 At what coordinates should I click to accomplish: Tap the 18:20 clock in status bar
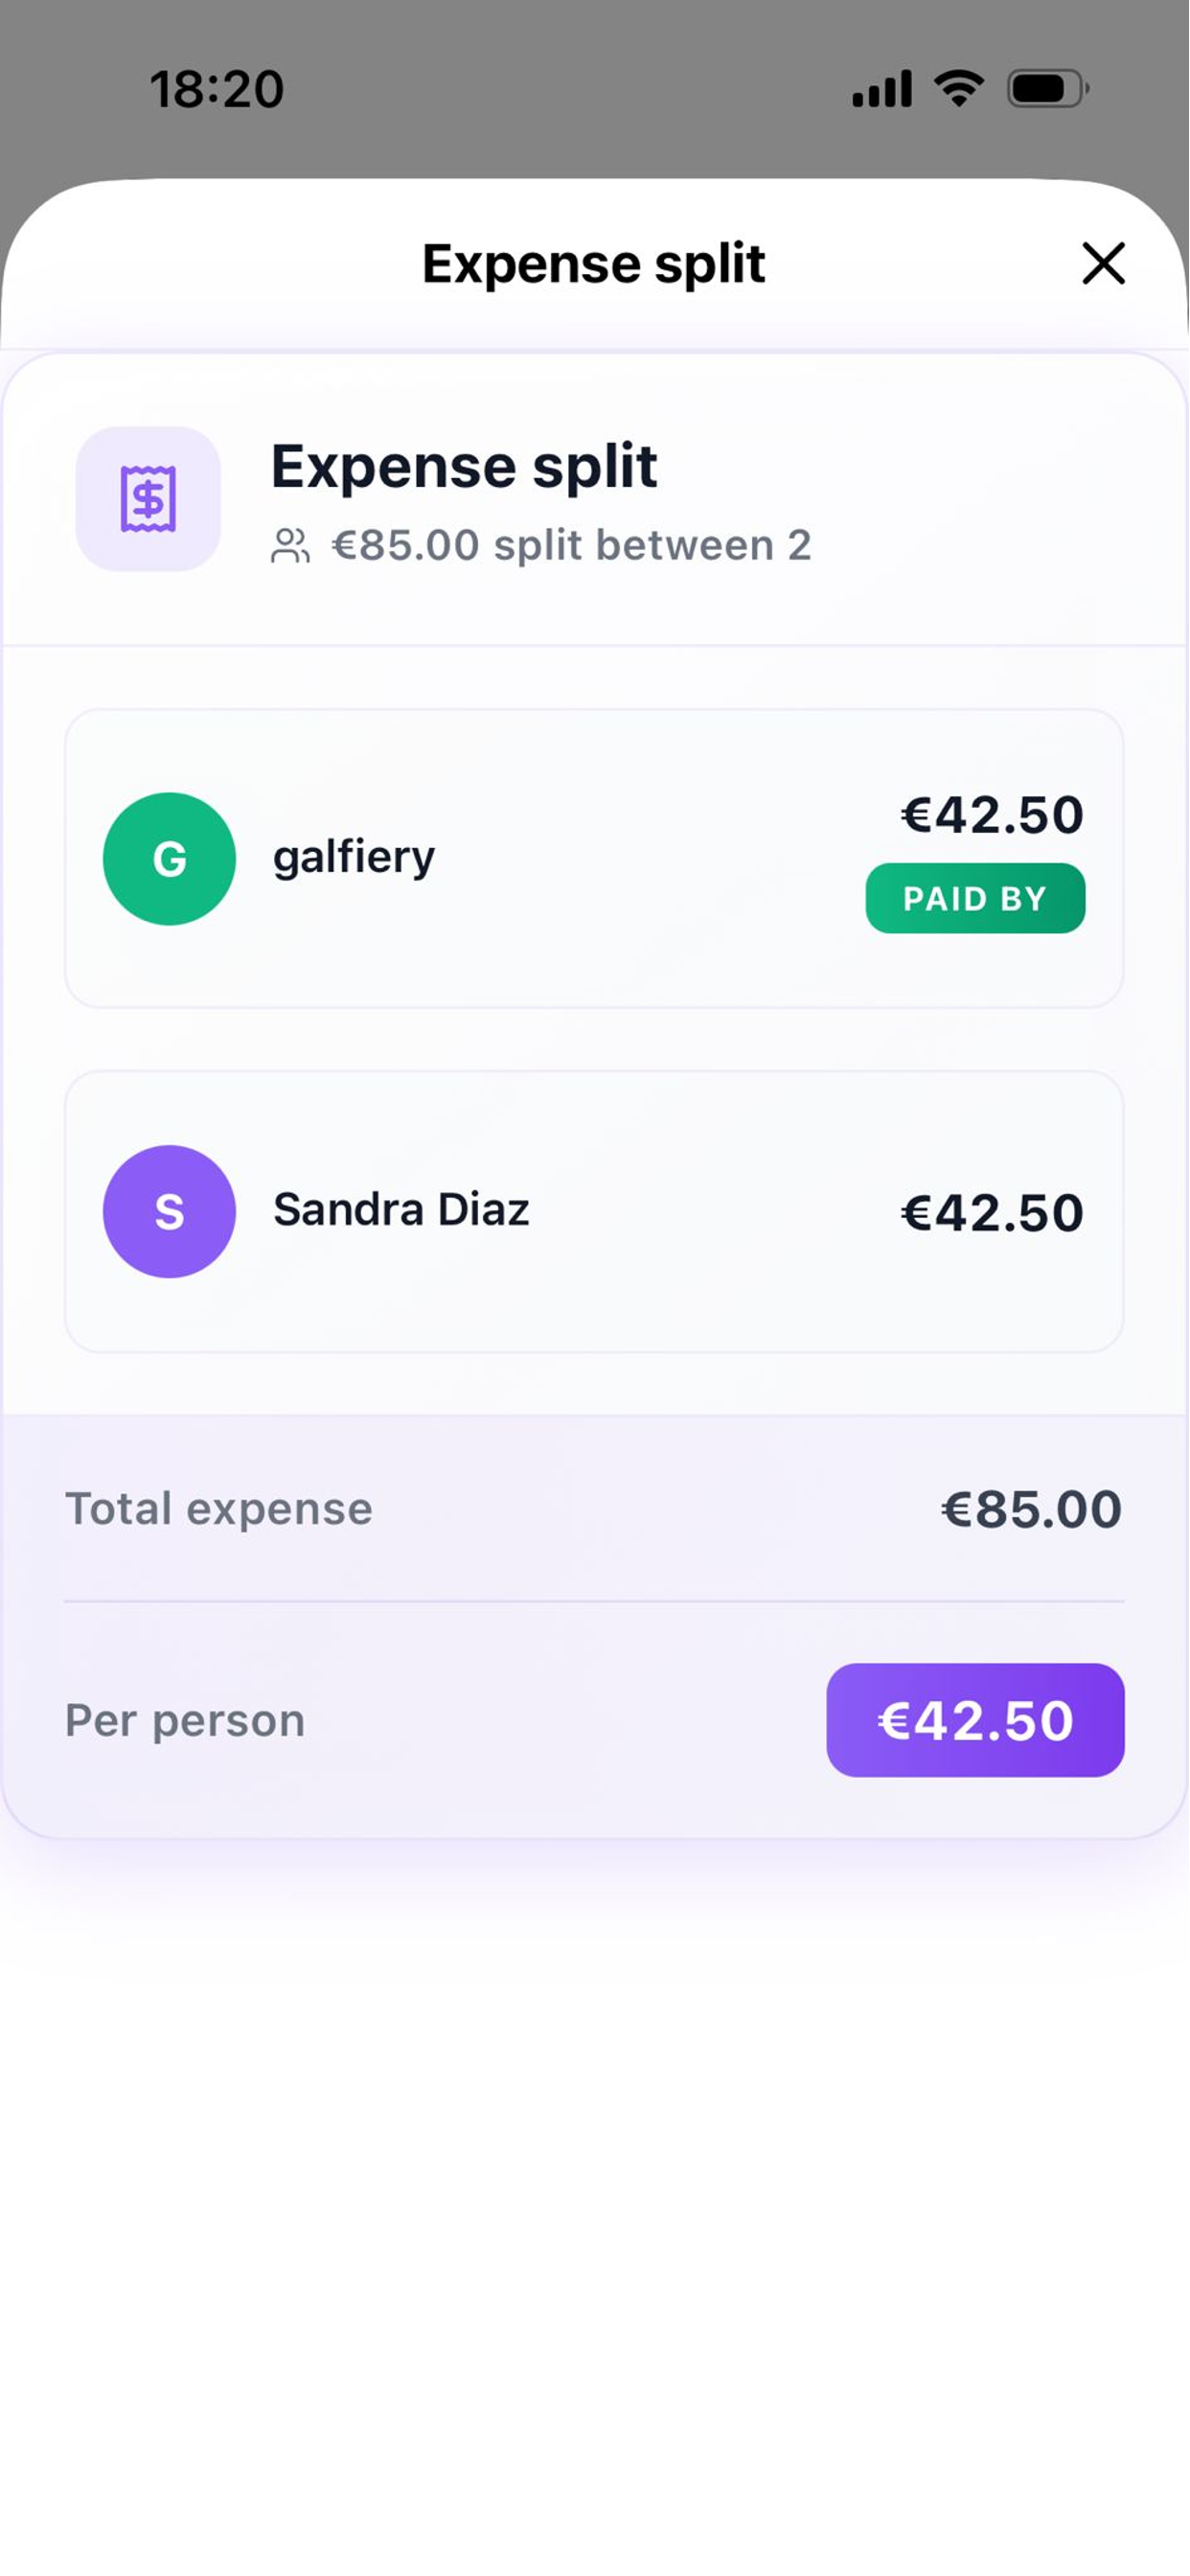pos(217,89)
